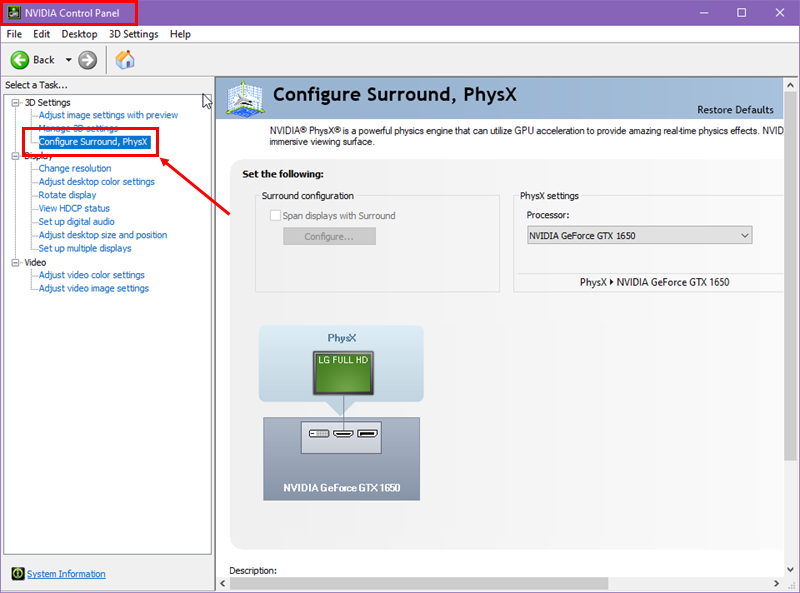Click Restore Defaults link

click(735, 110)
